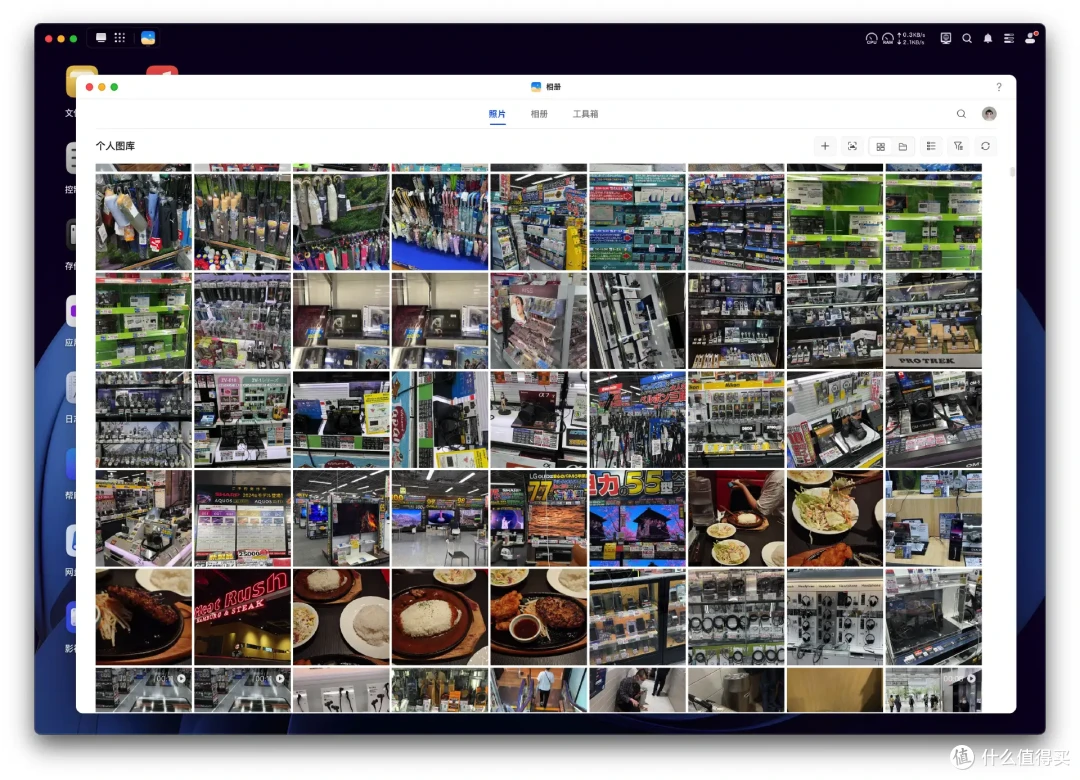The width and height of the screenshot is (1080, 780).
Task: Switch to the 相册 tab
Action: click(x=539, y=114)
